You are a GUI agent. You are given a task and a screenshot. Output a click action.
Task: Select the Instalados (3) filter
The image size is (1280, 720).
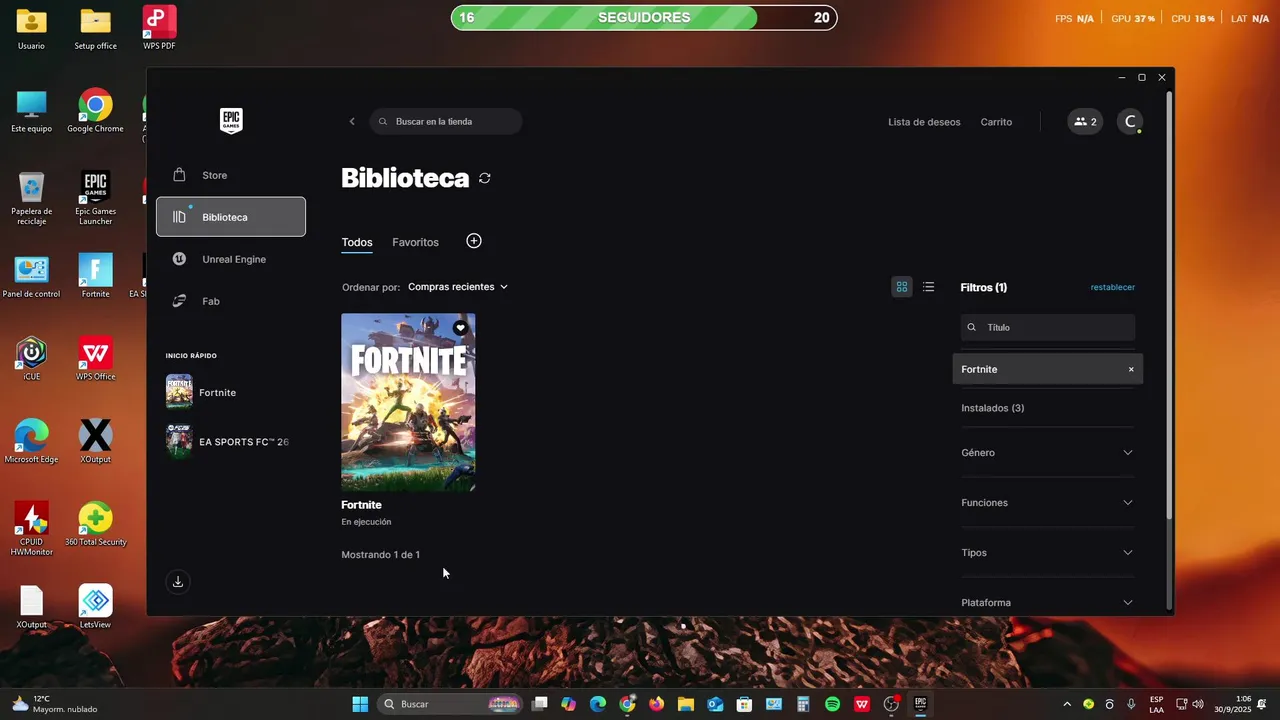(x=993, y=408)
